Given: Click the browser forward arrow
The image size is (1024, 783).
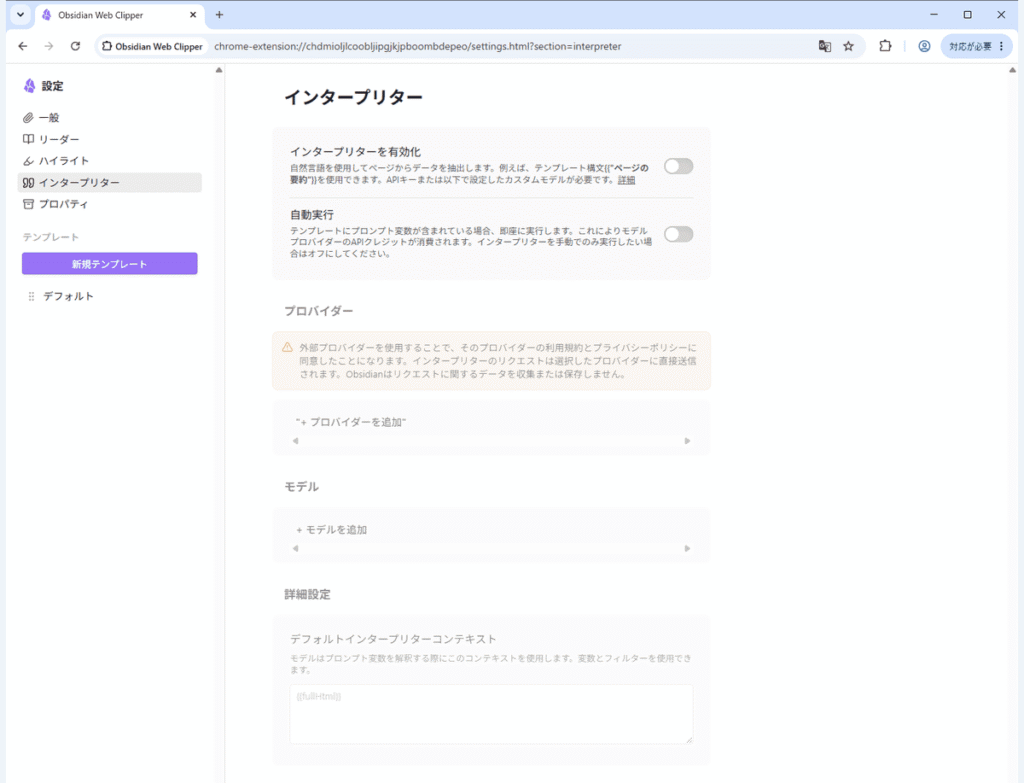Looking at the screenshot, I should tap(49, 46).
